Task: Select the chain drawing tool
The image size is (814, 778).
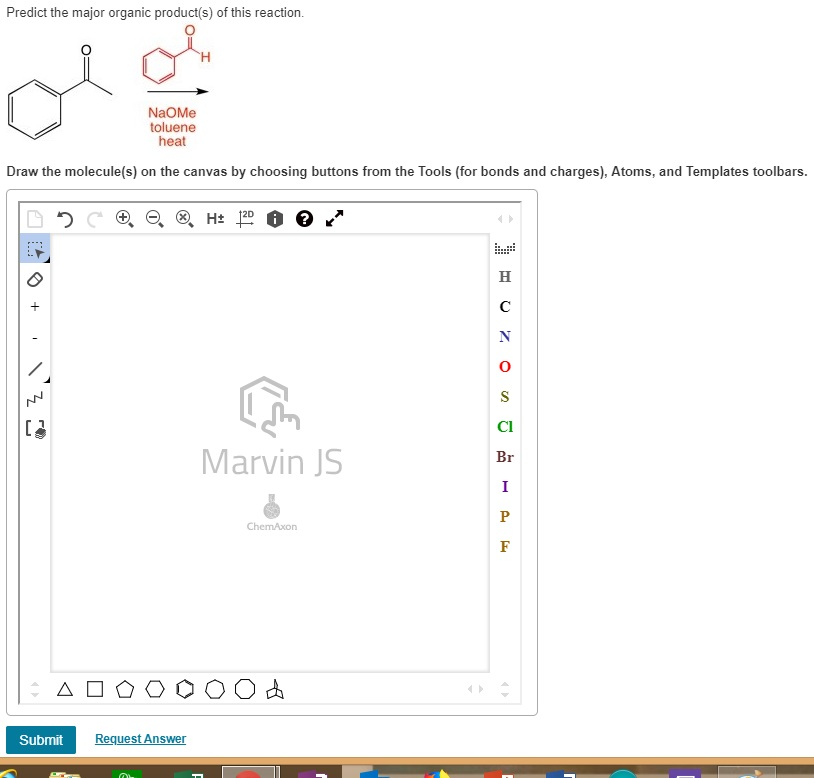Action: pyautogui.click(x=35, y=397)
